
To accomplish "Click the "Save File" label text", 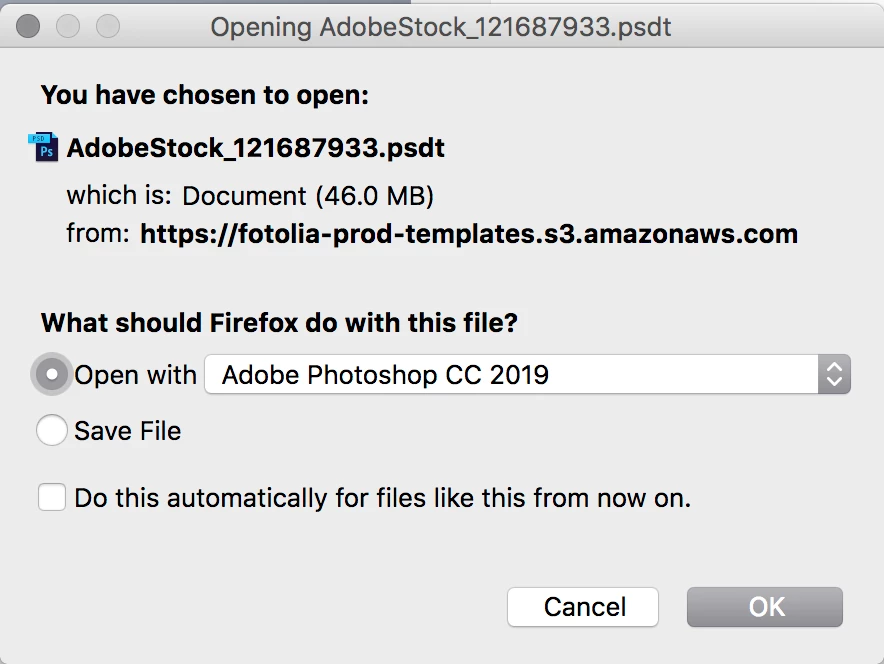I will coord(128,431).
